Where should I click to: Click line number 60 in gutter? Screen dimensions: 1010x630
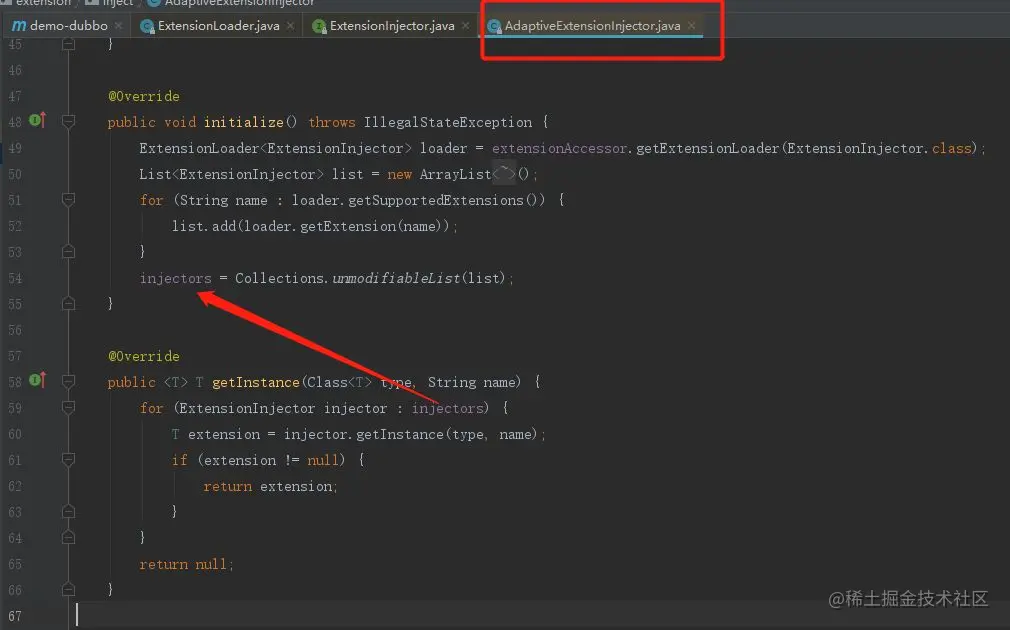point(15,434)
